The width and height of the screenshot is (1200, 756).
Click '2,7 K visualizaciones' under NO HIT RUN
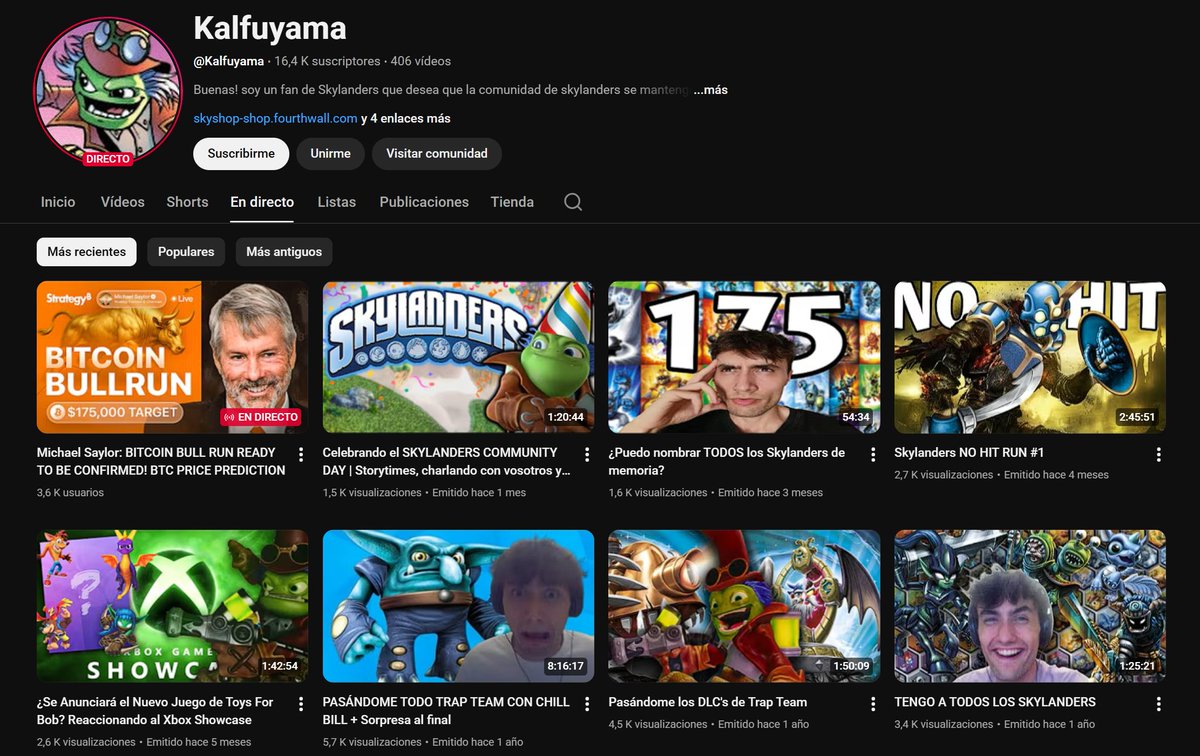945,475
